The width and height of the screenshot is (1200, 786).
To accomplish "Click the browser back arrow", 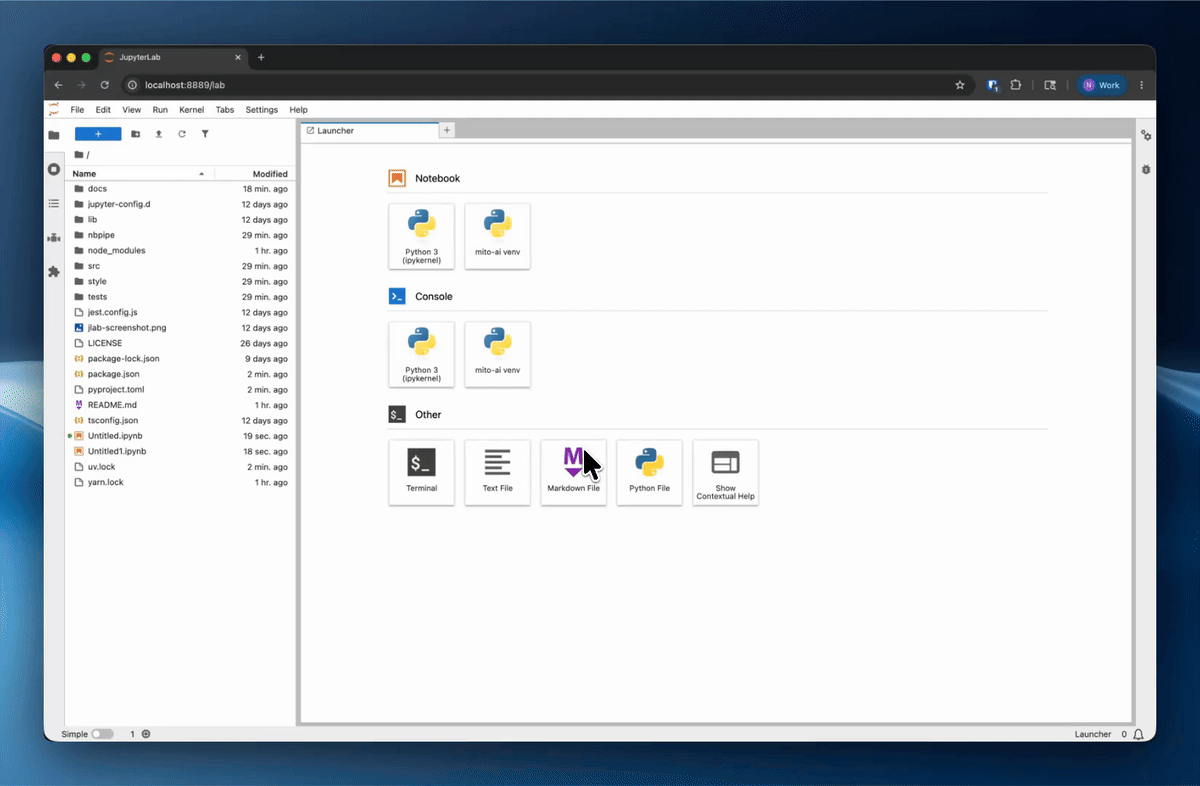I will coord(58,85).
